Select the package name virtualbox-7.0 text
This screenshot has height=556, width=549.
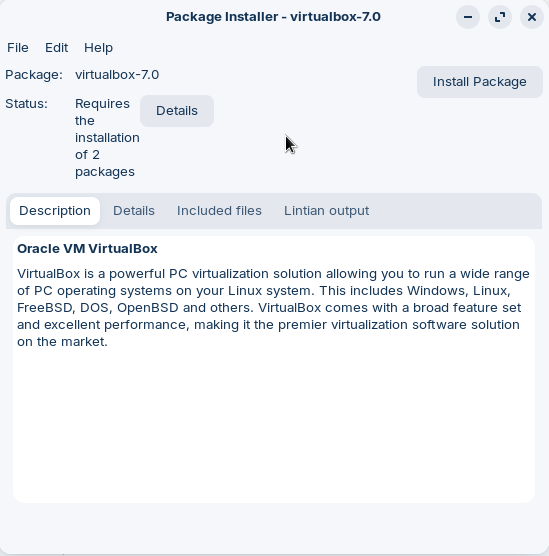tap(117, 75)
